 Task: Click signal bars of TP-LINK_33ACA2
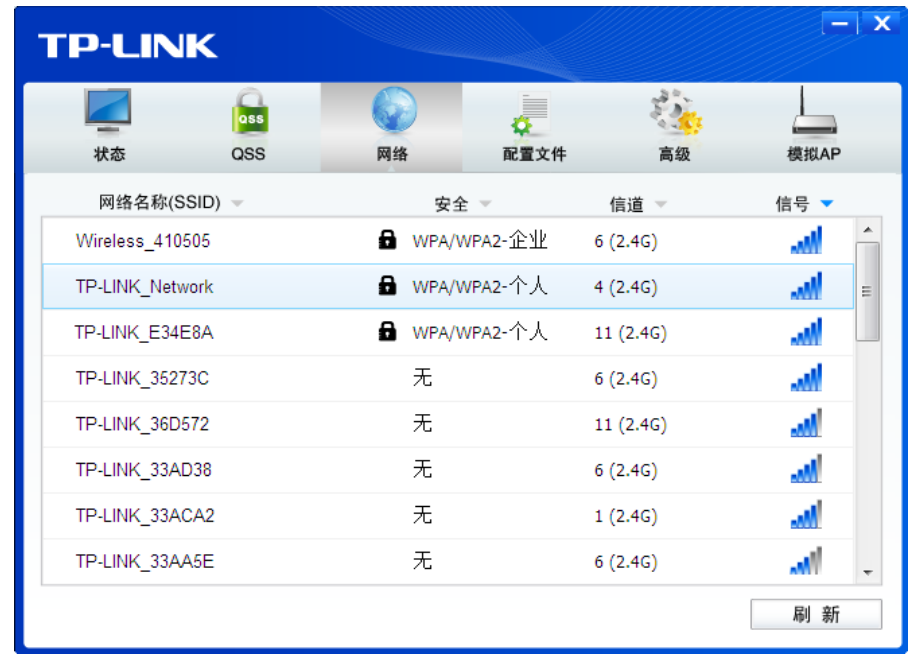coord(806,514)
